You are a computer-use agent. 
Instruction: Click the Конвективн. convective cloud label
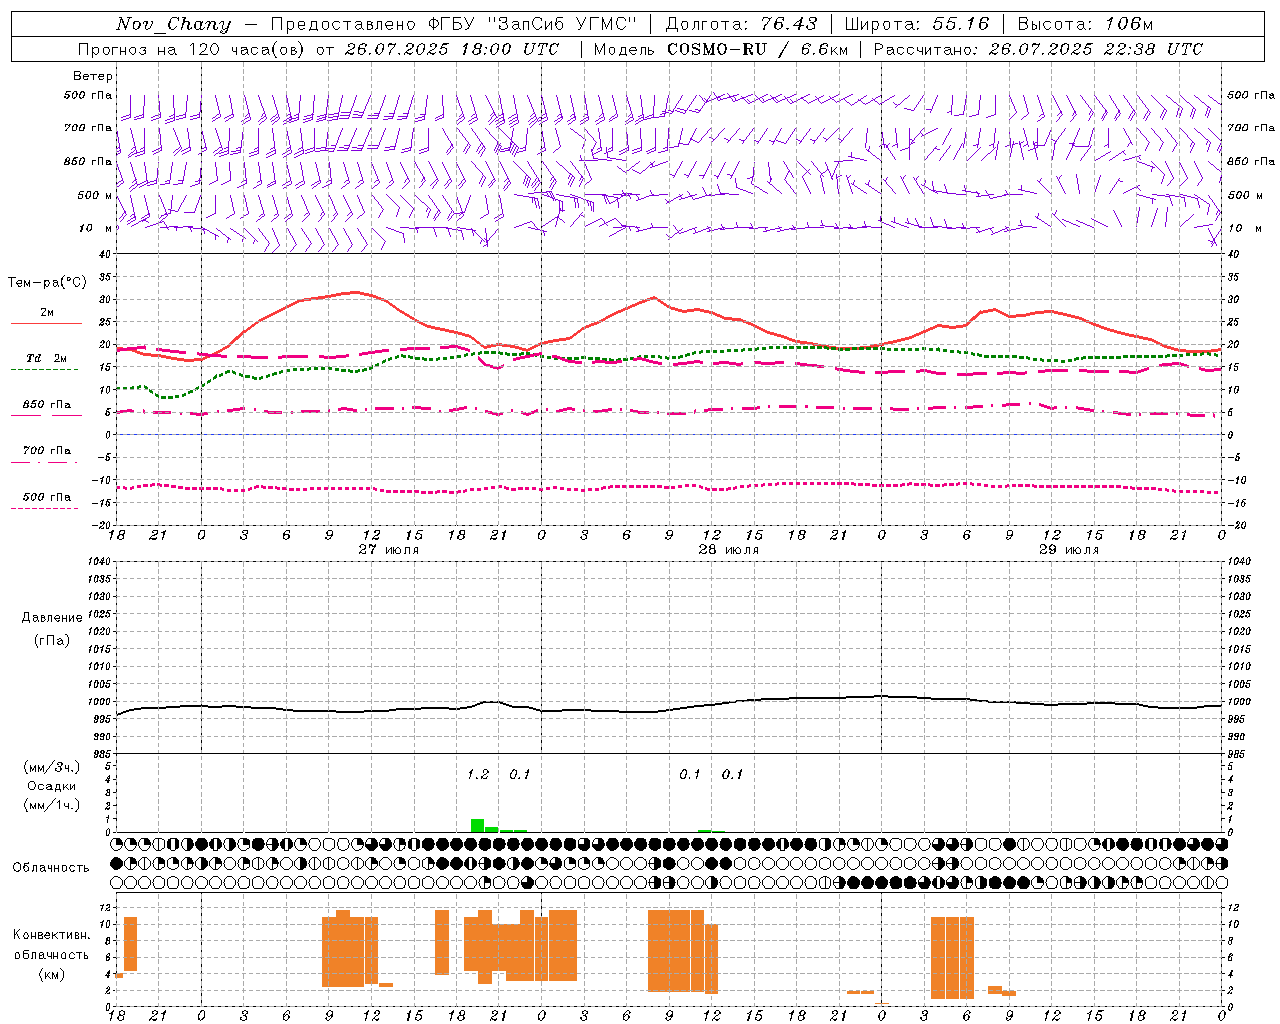[x=51, y=935]
